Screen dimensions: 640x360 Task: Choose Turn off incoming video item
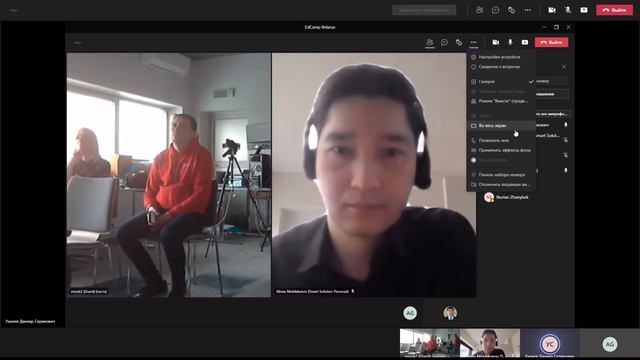tap(501, 184)
